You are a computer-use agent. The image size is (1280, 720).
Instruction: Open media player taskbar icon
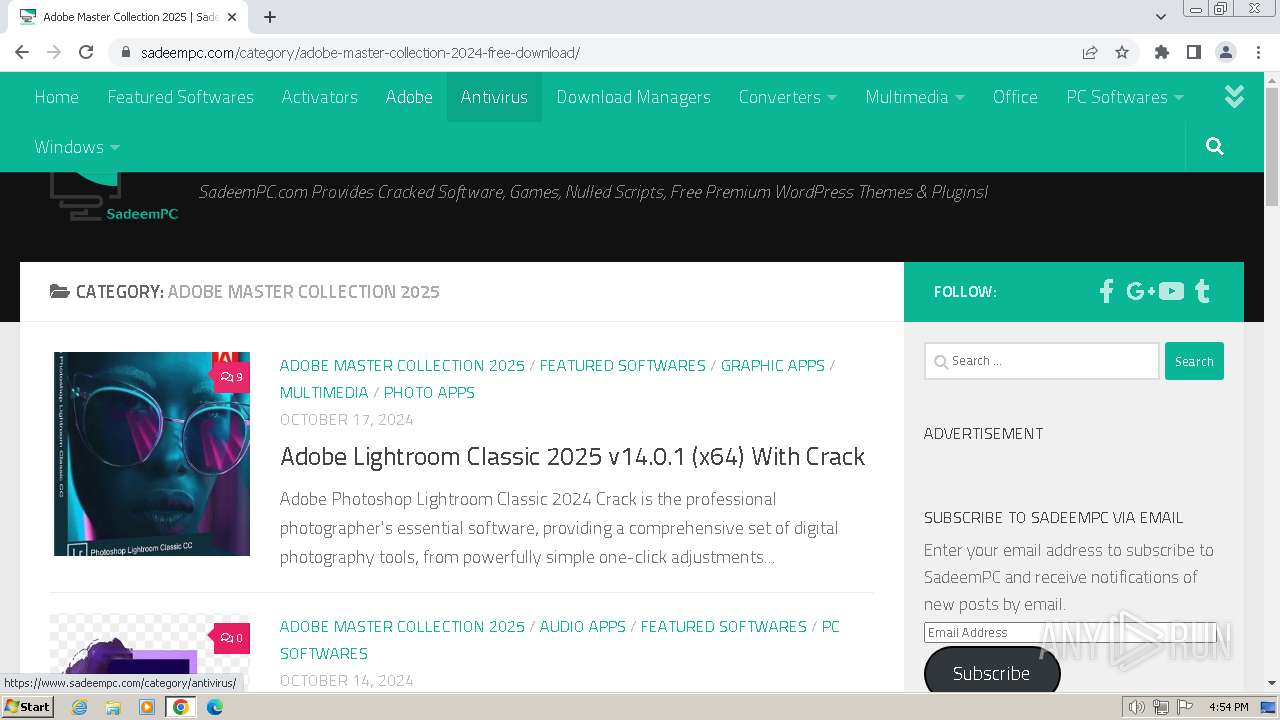click(147, 707)
